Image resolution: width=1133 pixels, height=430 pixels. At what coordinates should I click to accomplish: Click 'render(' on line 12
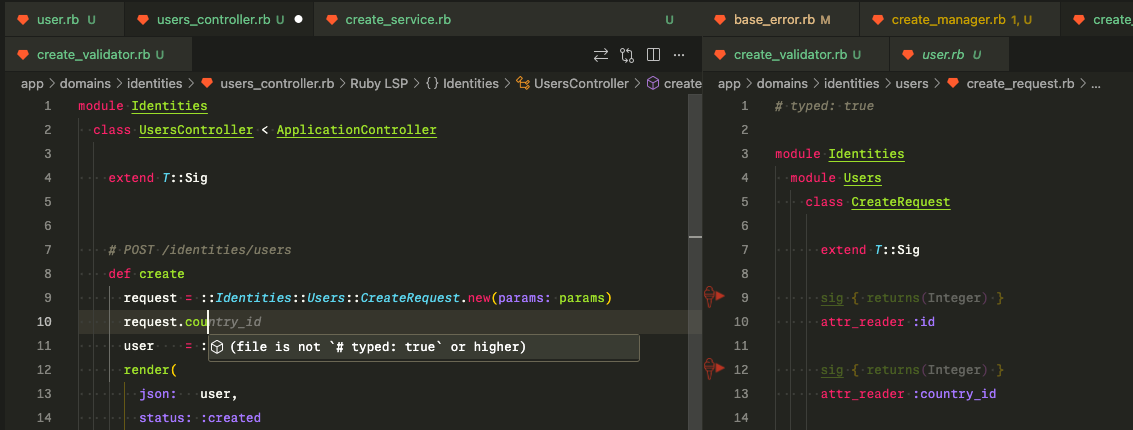150,370
